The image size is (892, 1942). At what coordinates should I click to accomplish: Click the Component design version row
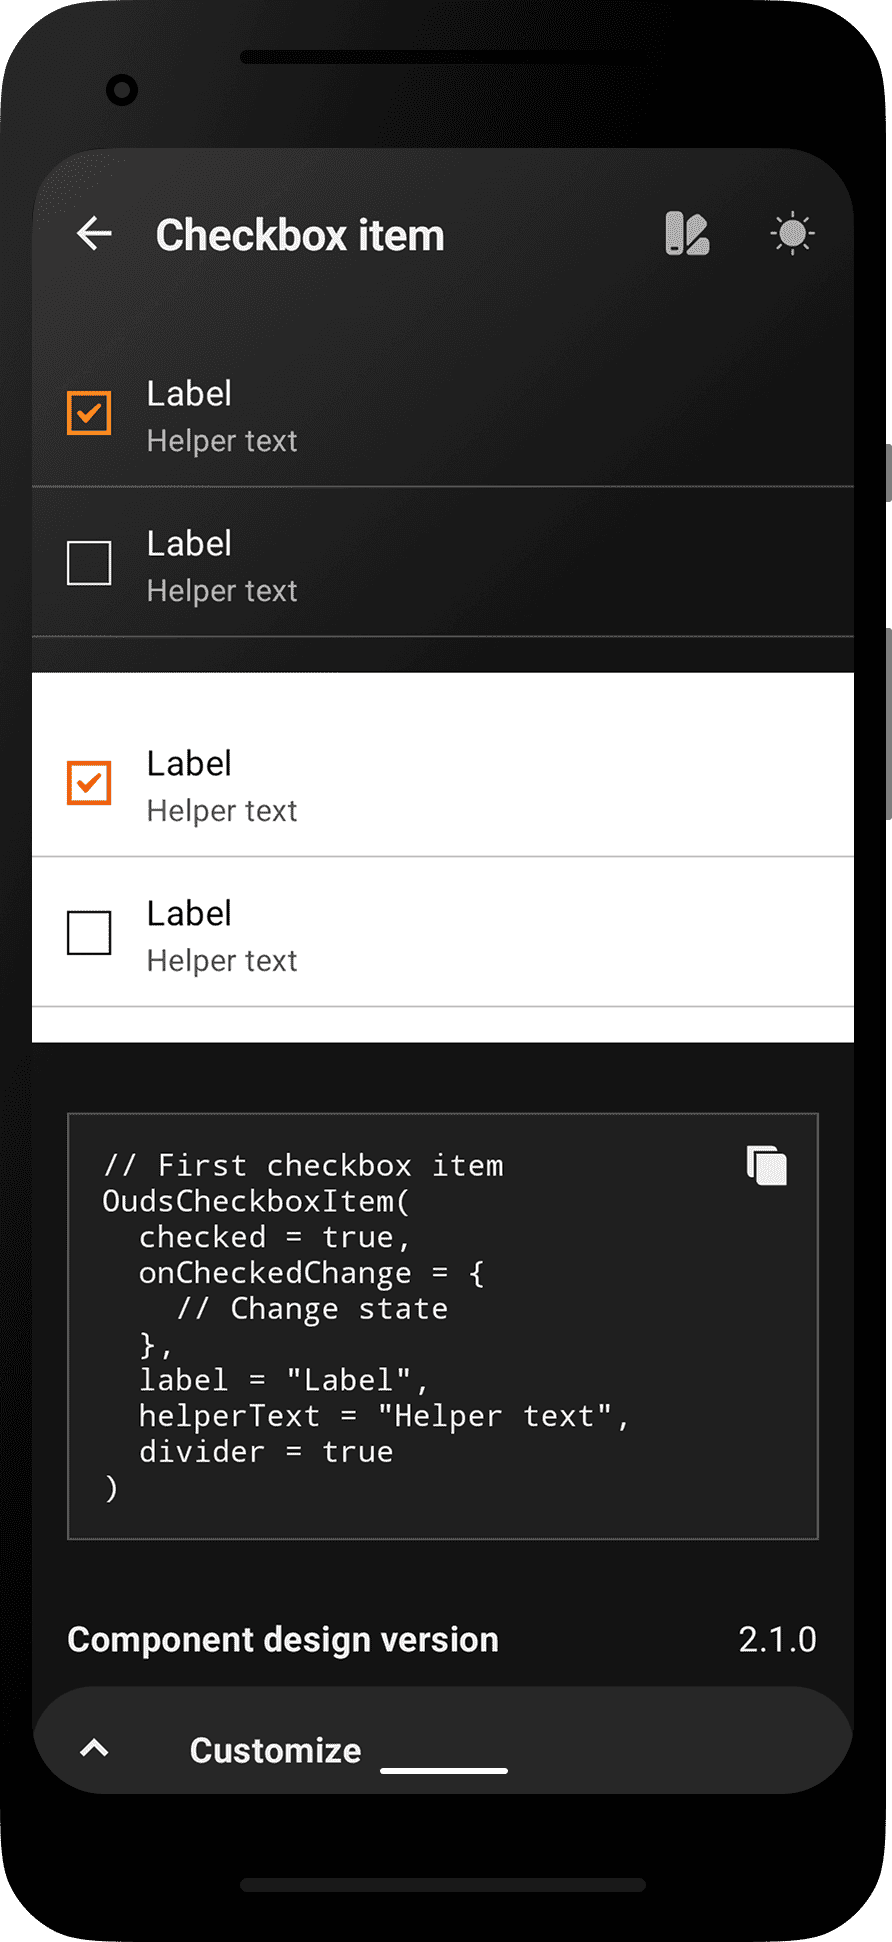coord(283,1639)
